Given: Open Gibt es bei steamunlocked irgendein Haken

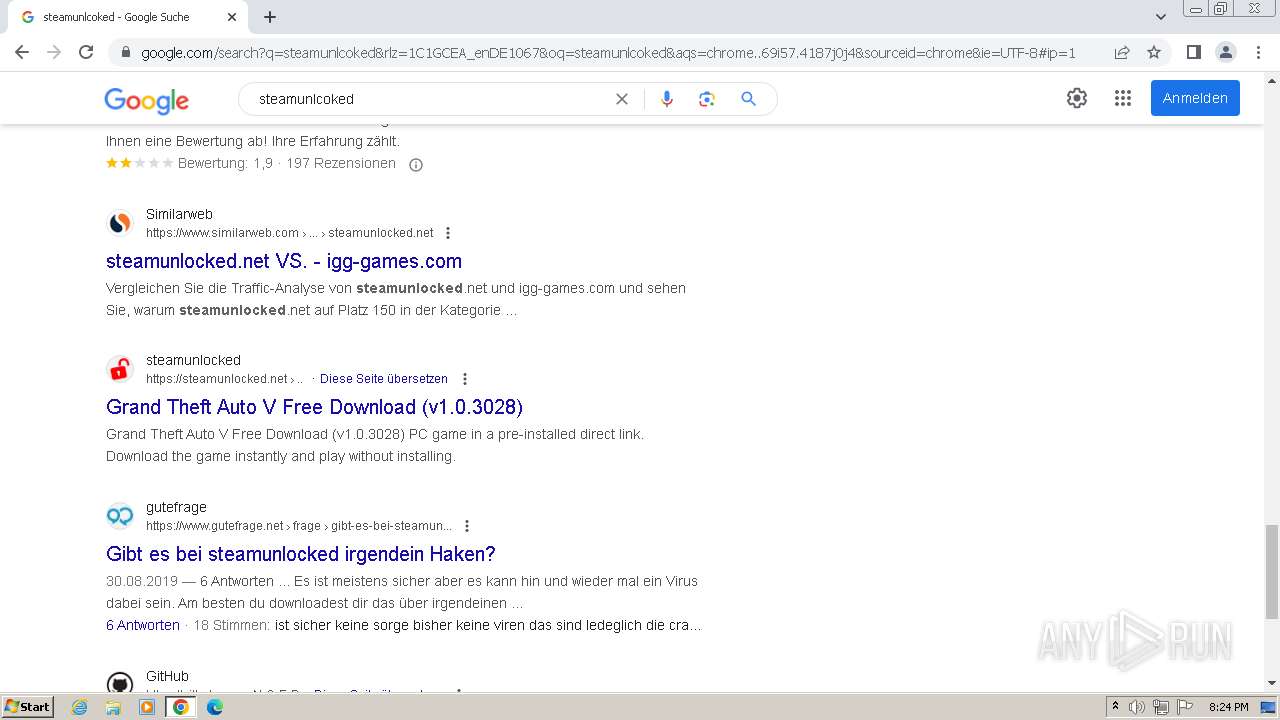Looking at the screenshot, I should (301, 554).
